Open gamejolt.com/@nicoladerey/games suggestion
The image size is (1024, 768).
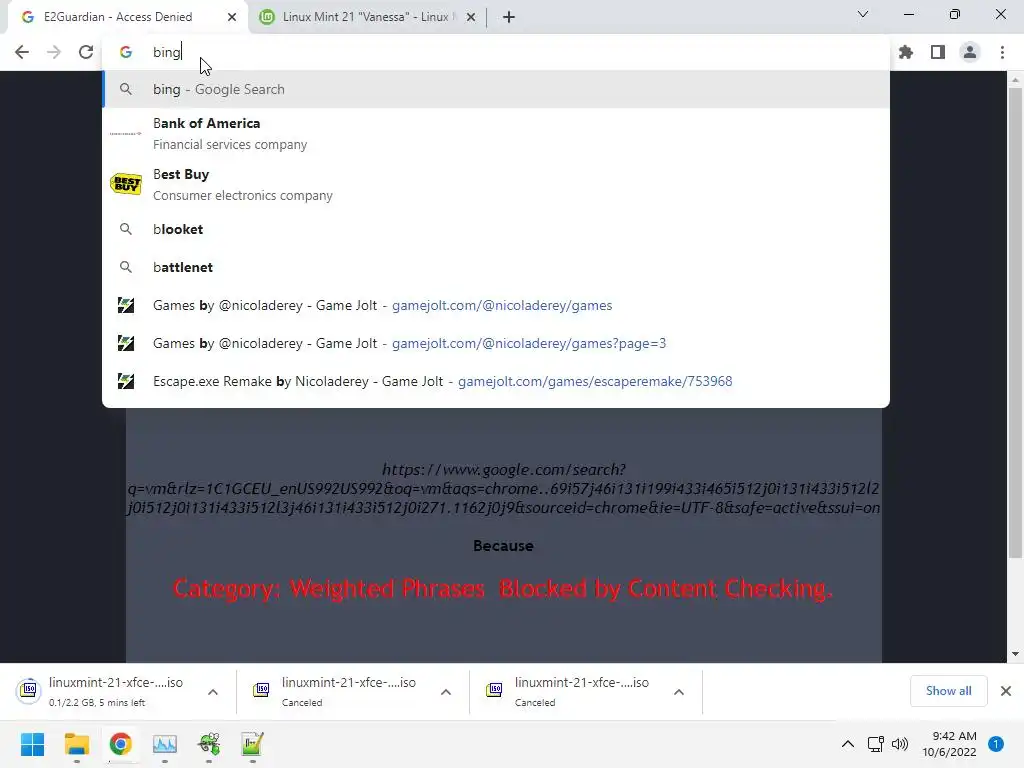tap(496, 305)
